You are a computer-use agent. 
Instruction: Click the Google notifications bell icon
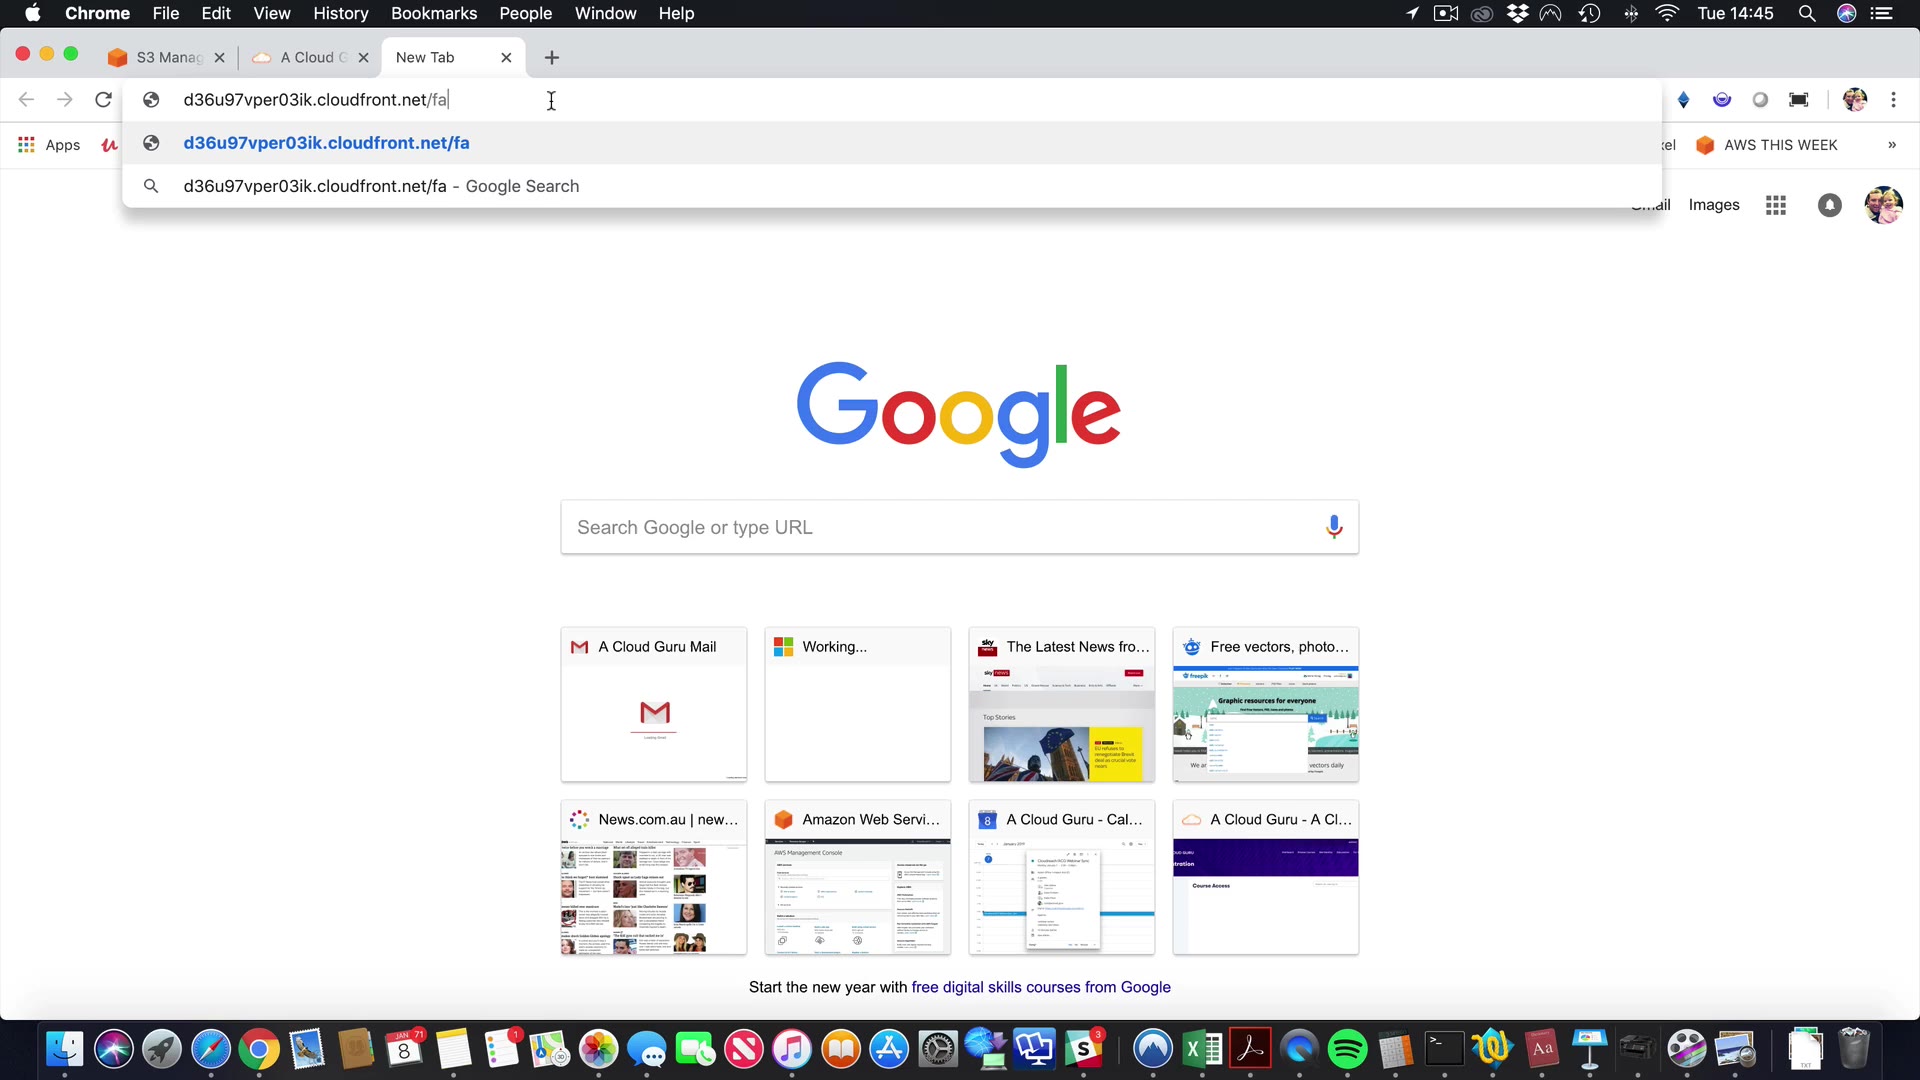[1829, 205]
